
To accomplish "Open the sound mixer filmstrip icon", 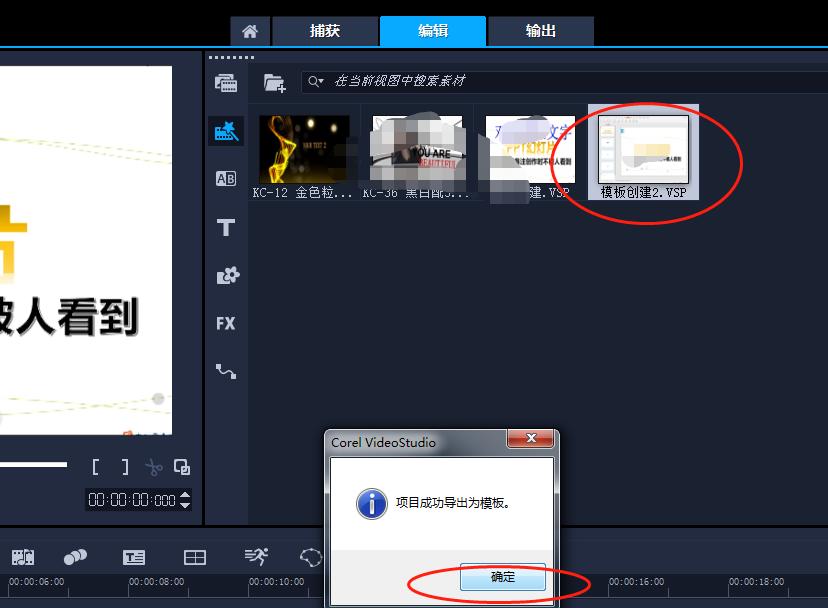I will coord(23,557).
